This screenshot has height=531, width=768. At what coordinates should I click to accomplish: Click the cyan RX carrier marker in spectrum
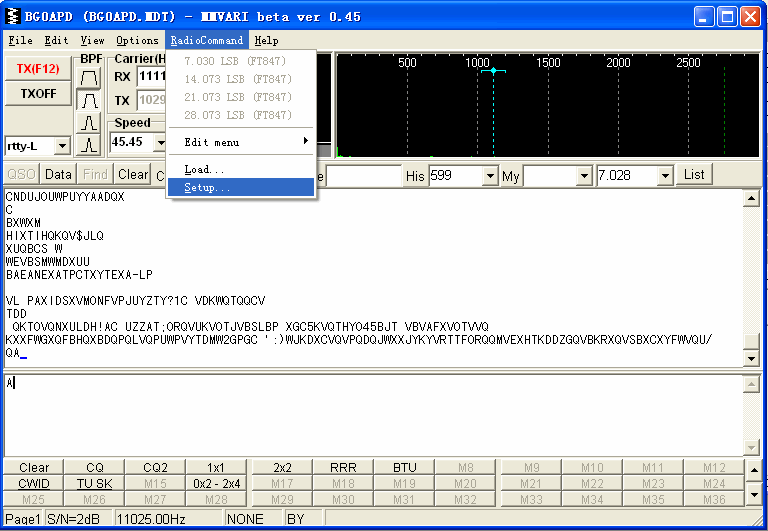(493, 71)
